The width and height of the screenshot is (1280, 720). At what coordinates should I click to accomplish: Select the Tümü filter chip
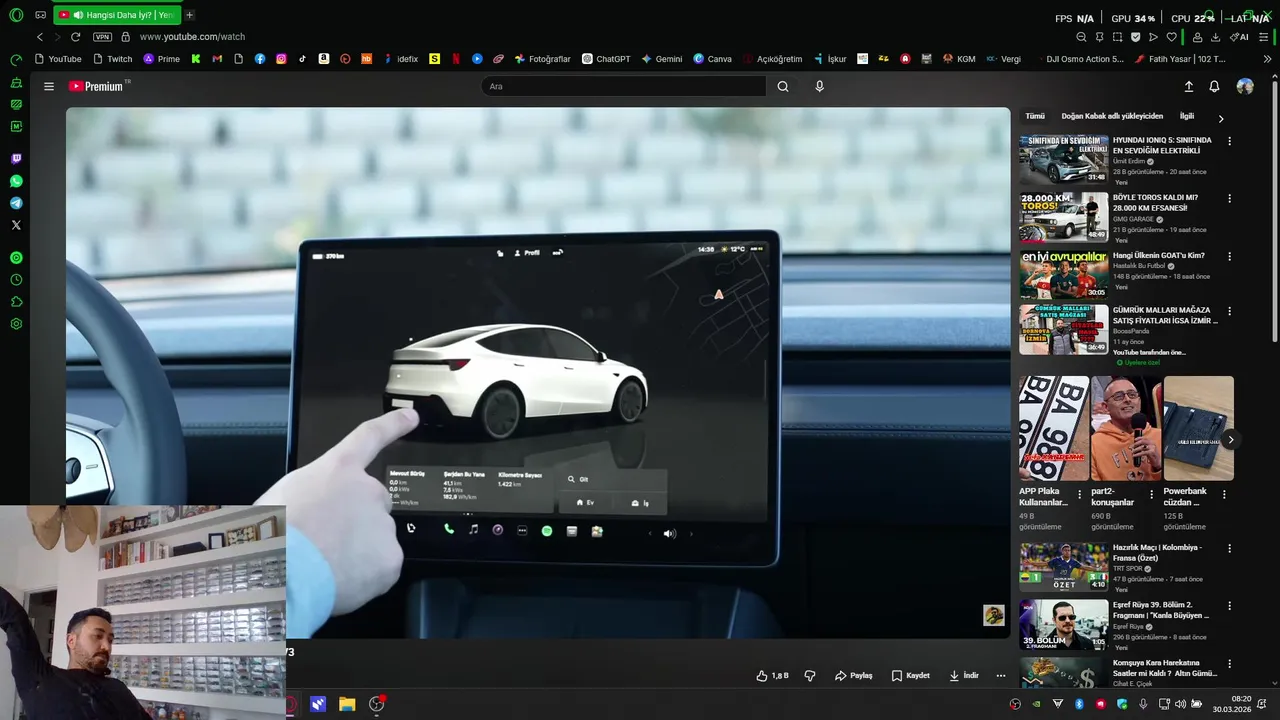pyautogui.click(x=1035, y=117)
